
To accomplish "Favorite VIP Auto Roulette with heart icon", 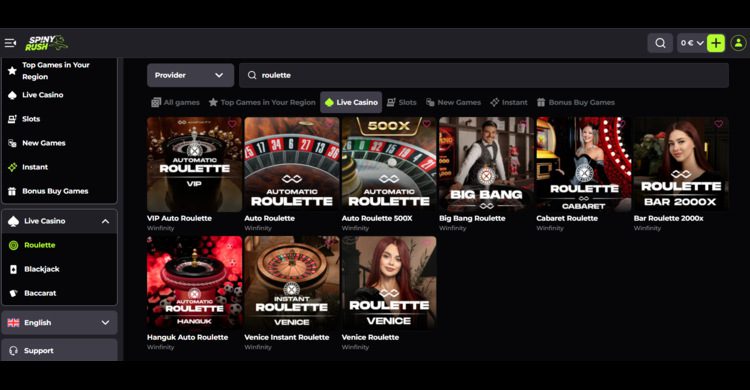I will click(232, 124).
